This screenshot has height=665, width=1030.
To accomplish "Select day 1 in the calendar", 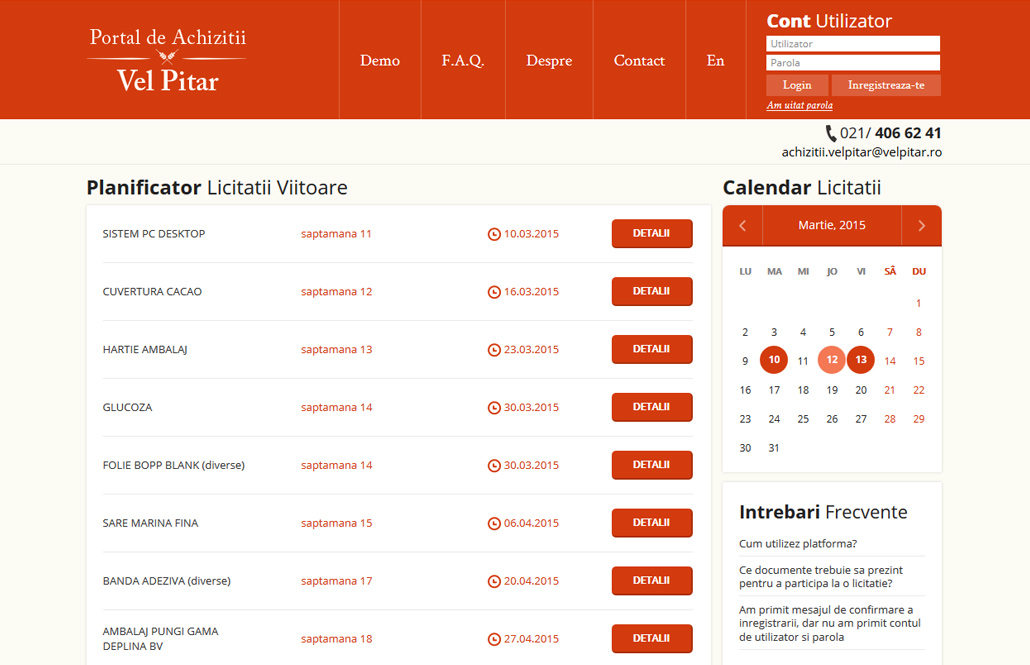I will coord(918,304).
